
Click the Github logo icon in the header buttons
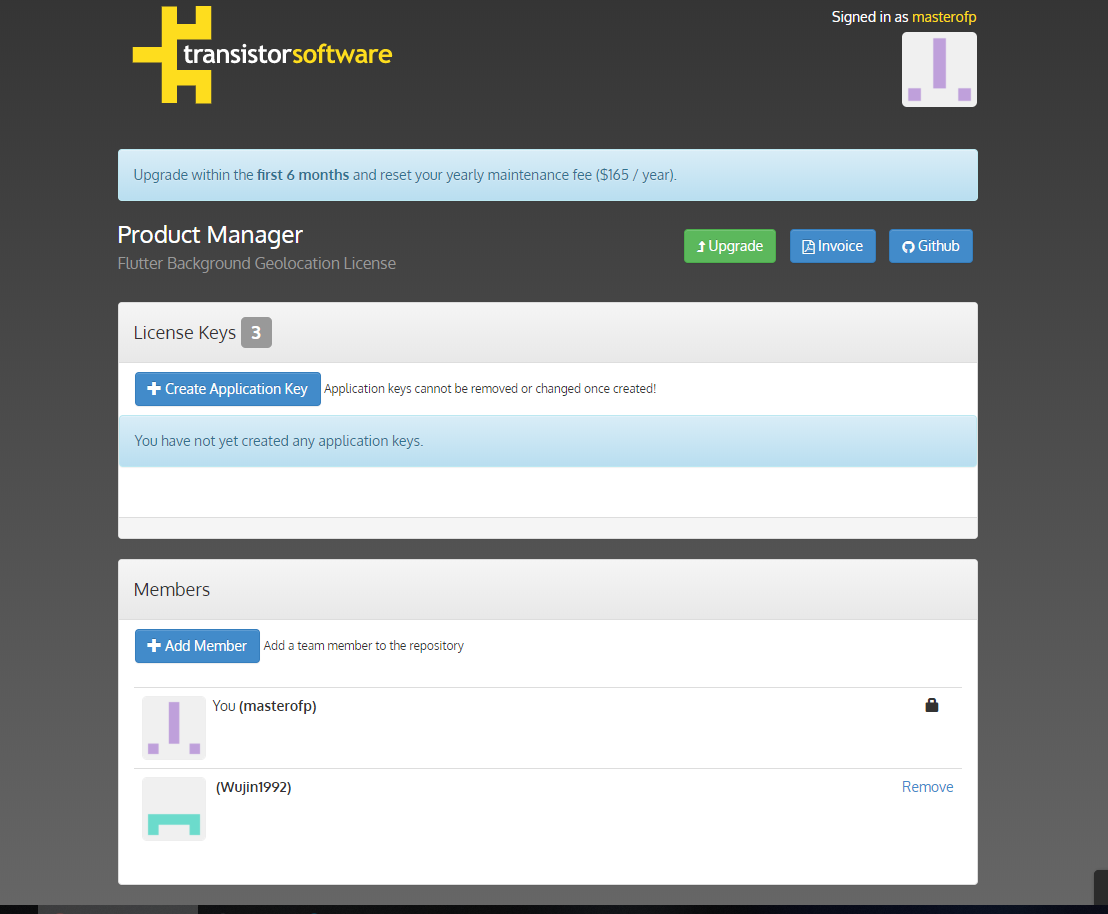point(909,245)
